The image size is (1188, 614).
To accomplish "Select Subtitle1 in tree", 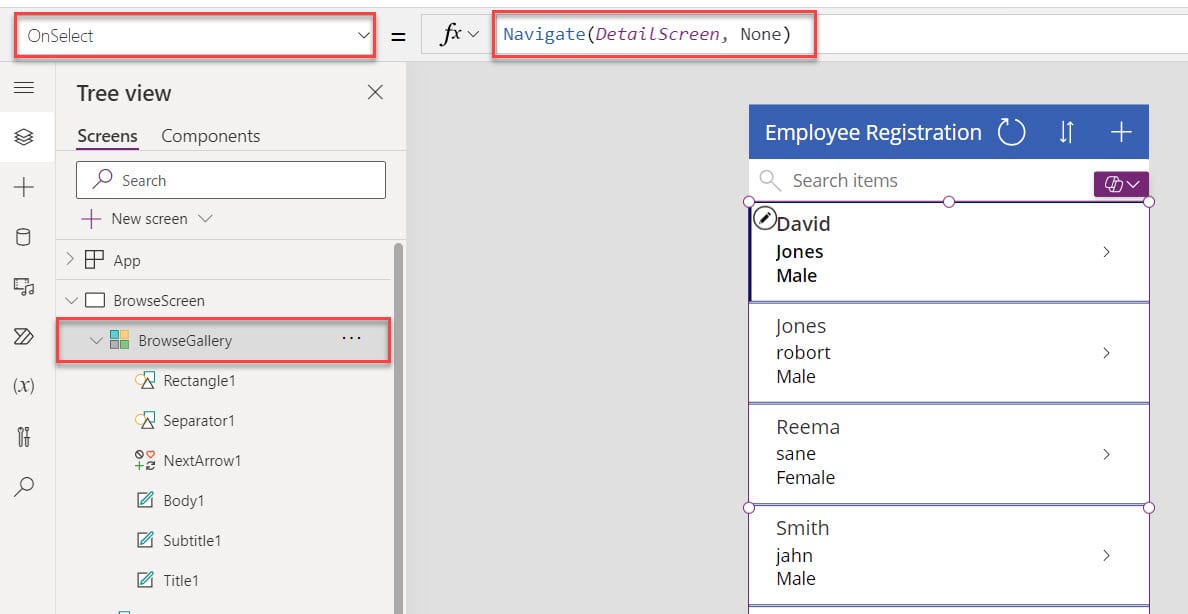I will [192, 540].
